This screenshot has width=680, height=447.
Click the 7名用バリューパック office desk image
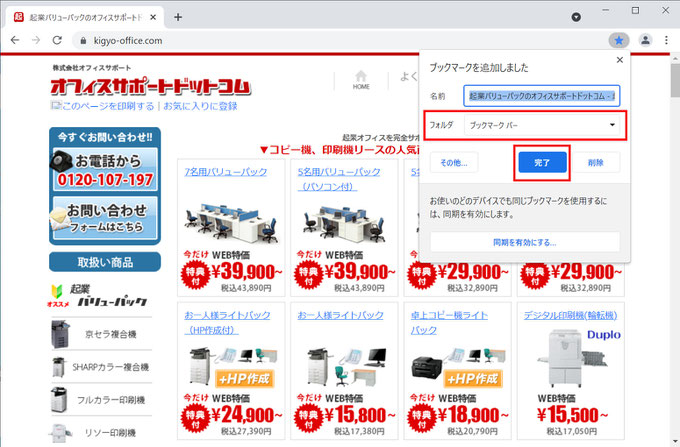pos(231,221)
